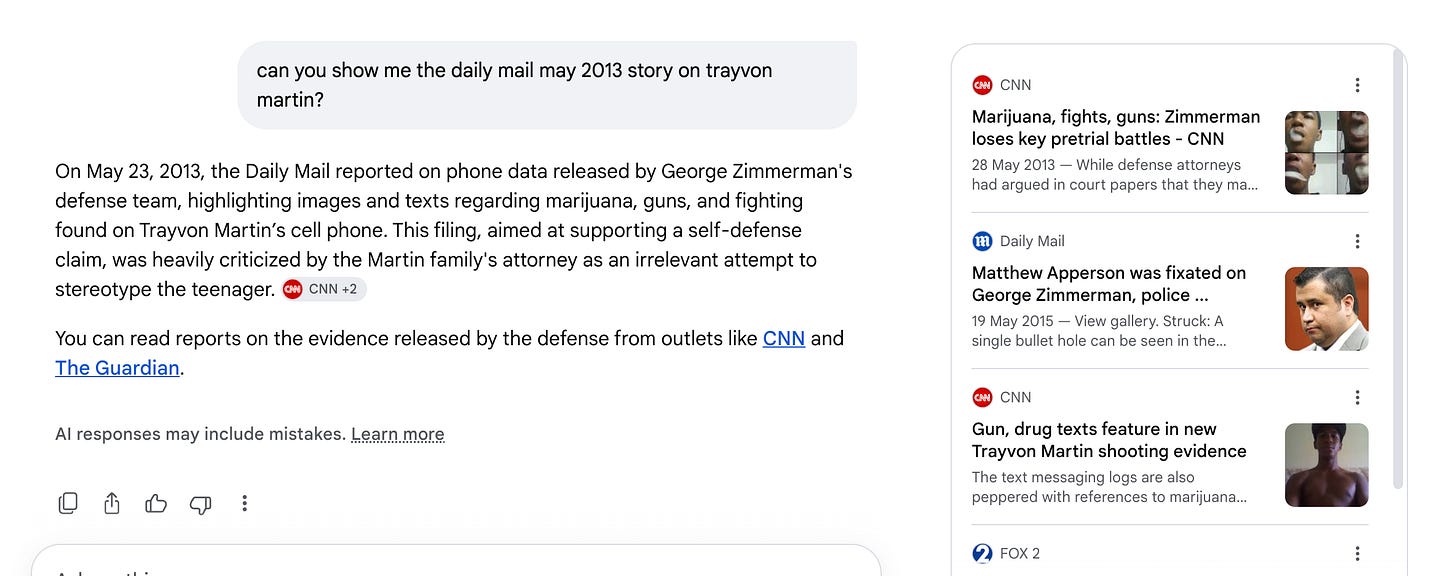Viewport: 1456px width, 576px height.
Task: Open the Matthew Apperson Daily Mail article
Action: 1109,284
